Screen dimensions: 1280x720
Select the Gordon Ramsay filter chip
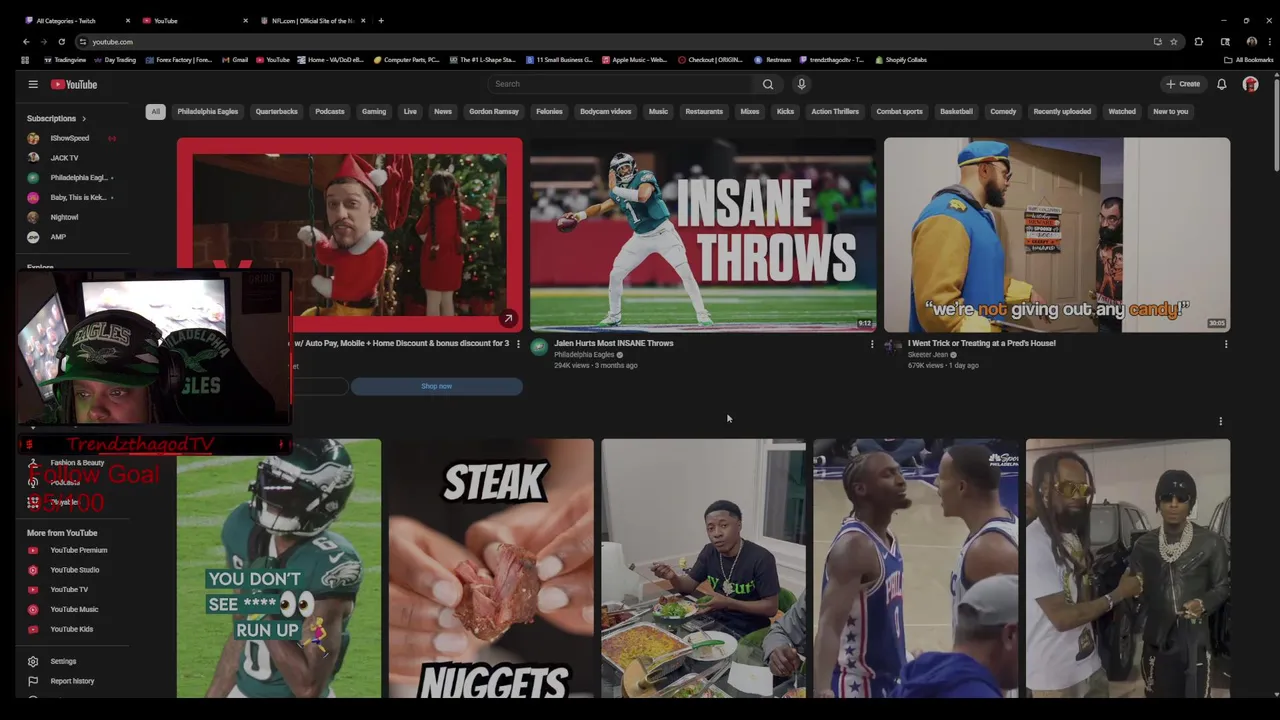[494, 112]
